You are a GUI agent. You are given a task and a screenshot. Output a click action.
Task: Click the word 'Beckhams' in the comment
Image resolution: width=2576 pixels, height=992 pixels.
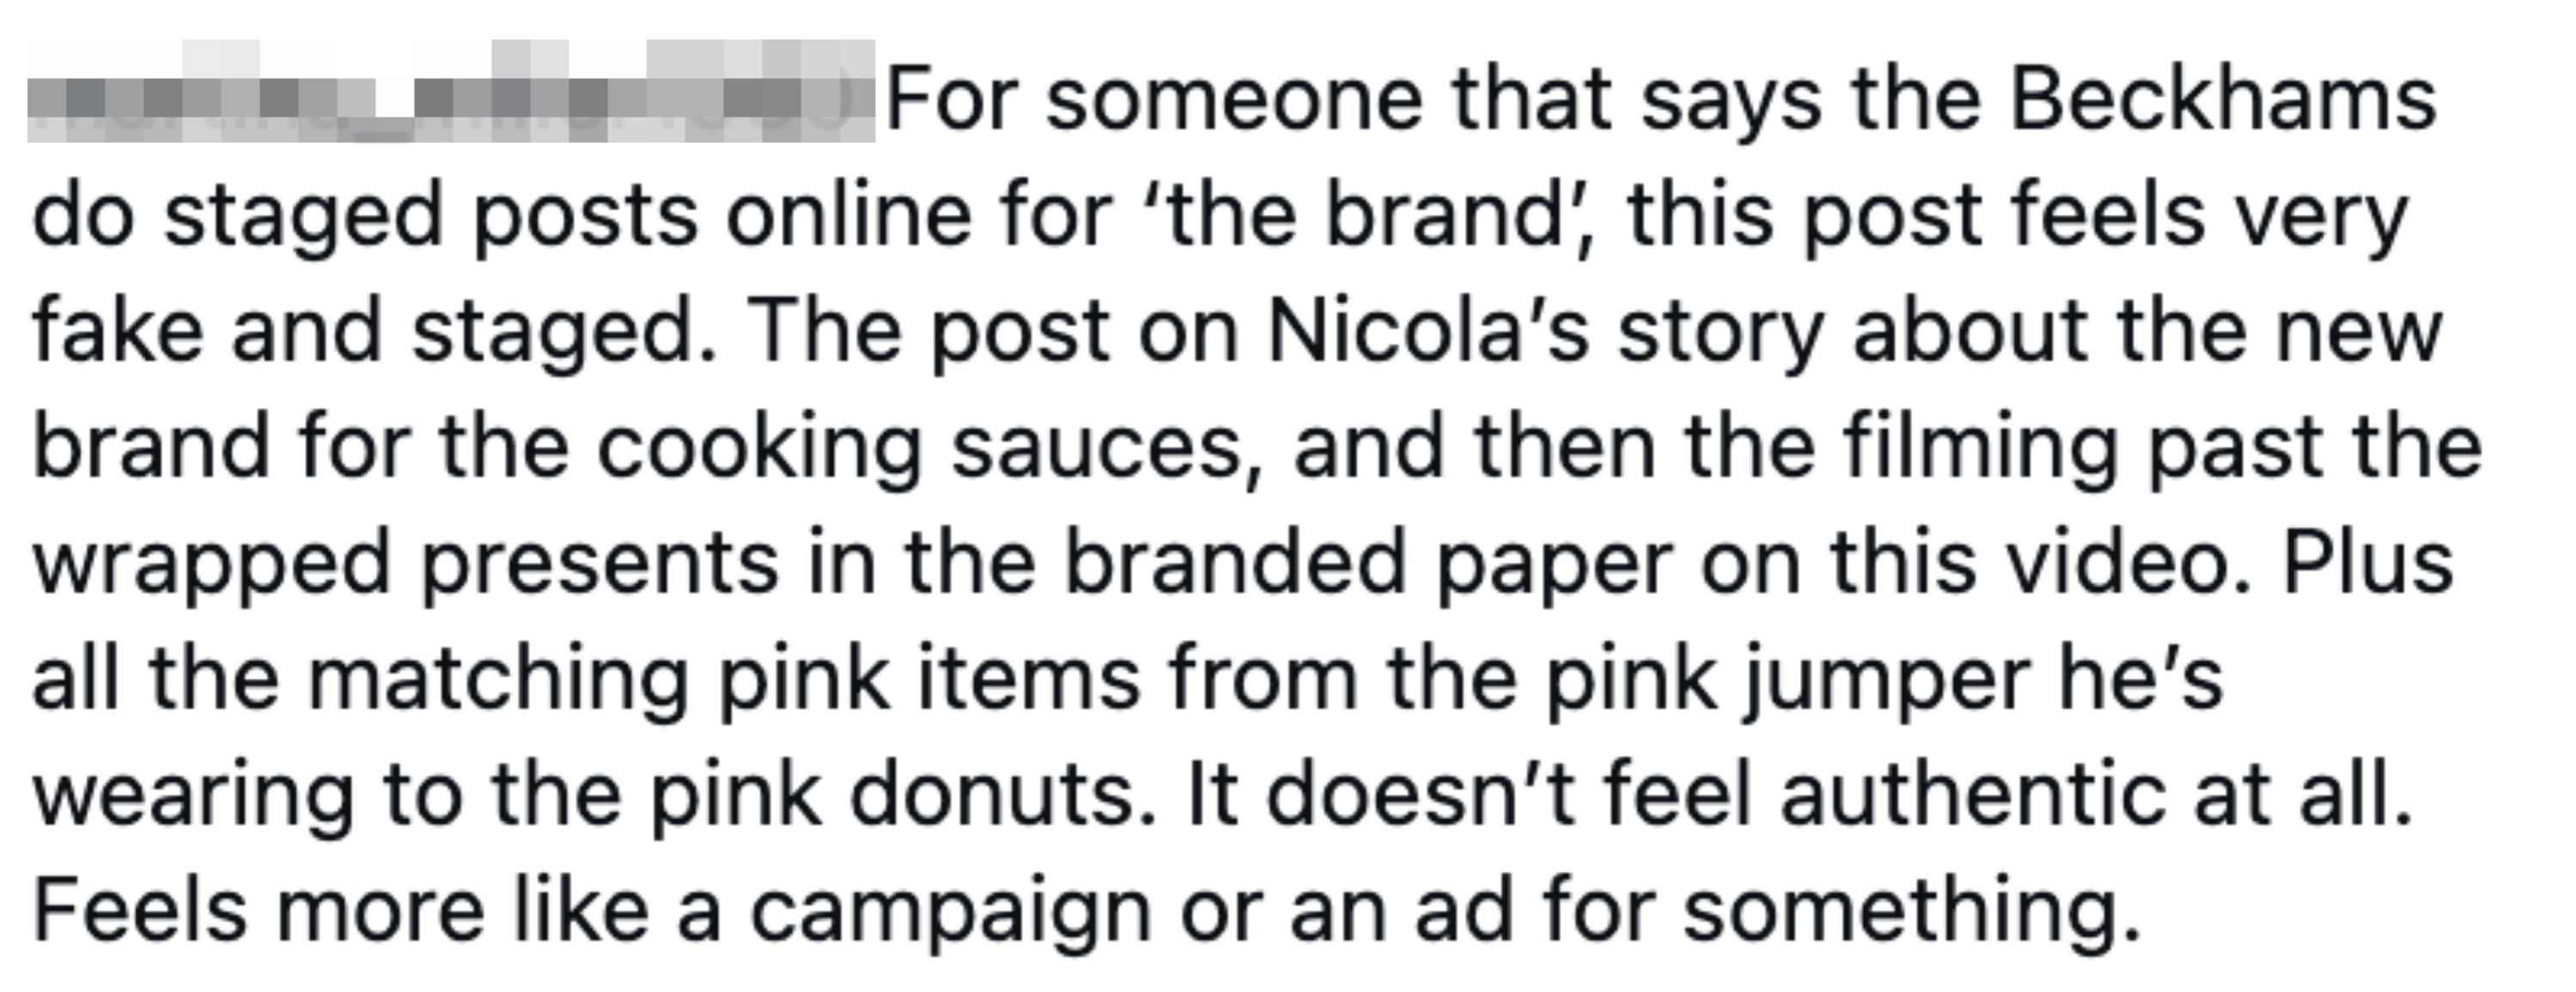(2222, 100)
